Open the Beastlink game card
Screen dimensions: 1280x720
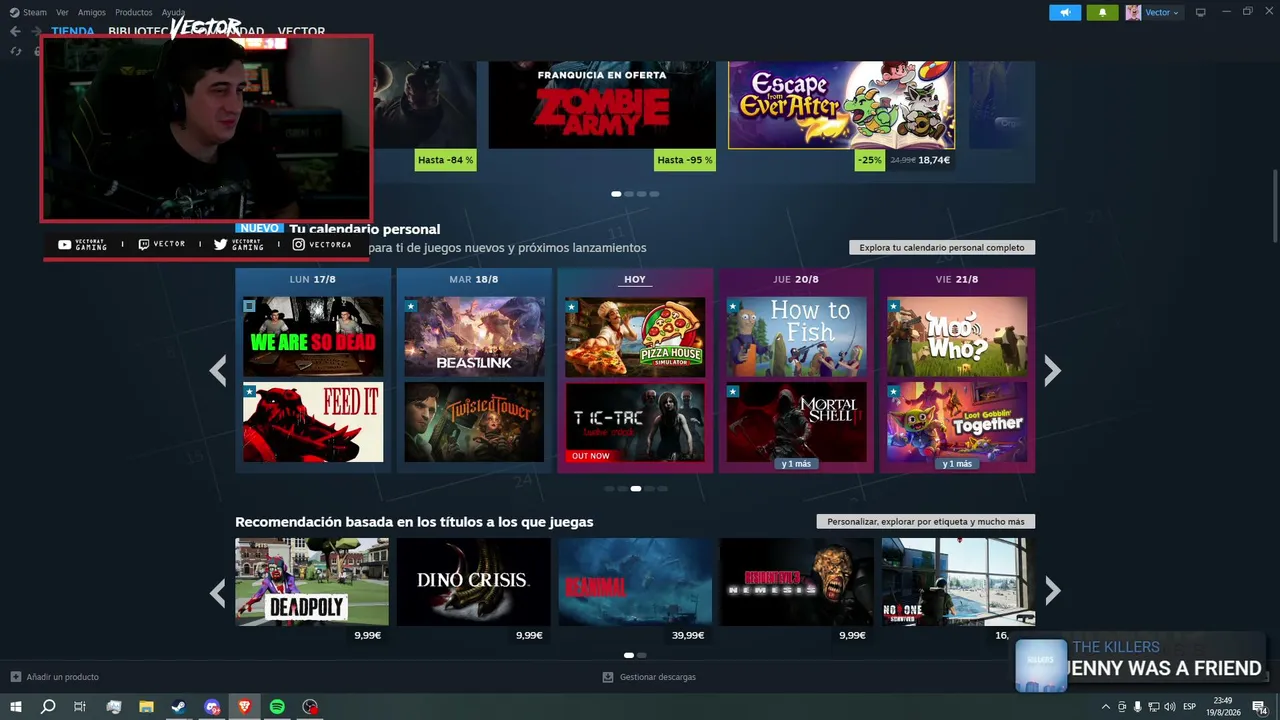(x=474, y=337)
